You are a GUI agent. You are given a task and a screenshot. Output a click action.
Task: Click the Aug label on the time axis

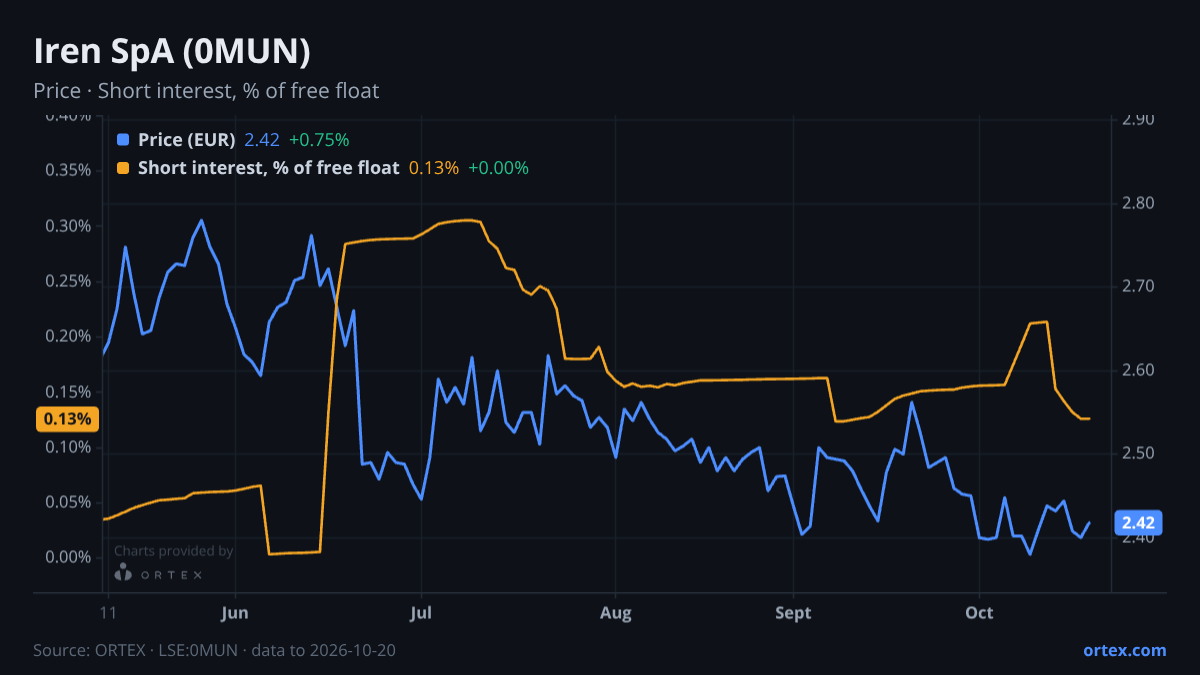(616, 613)
